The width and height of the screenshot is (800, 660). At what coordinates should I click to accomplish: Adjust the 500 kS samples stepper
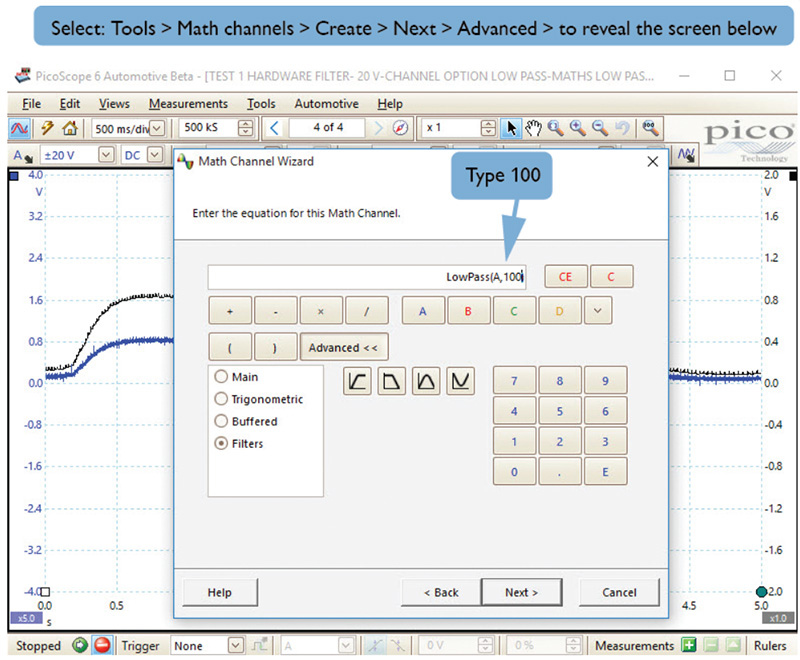pos(245,128)
